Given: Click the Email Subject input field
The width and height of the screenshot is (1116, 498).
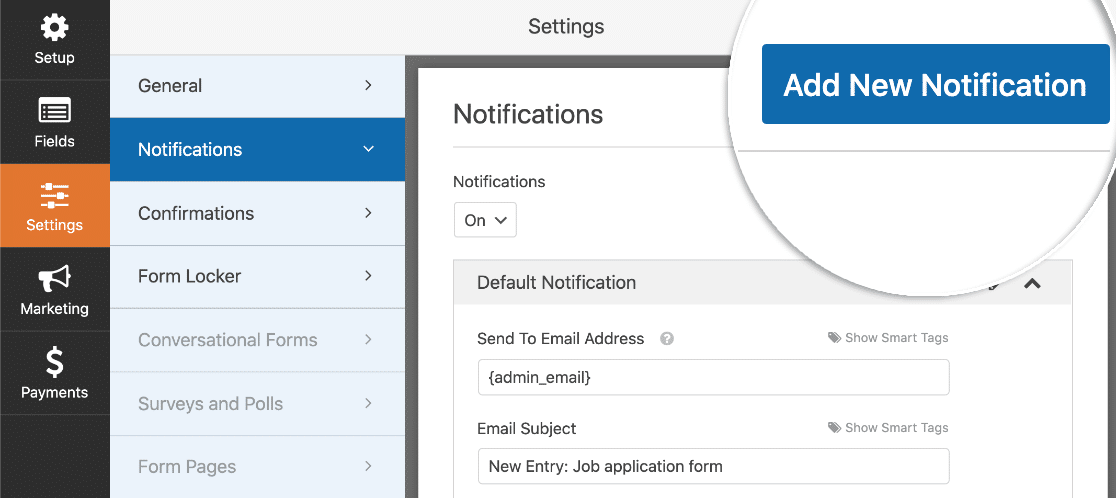Looking at the screenshot, I should pos(714,466).
